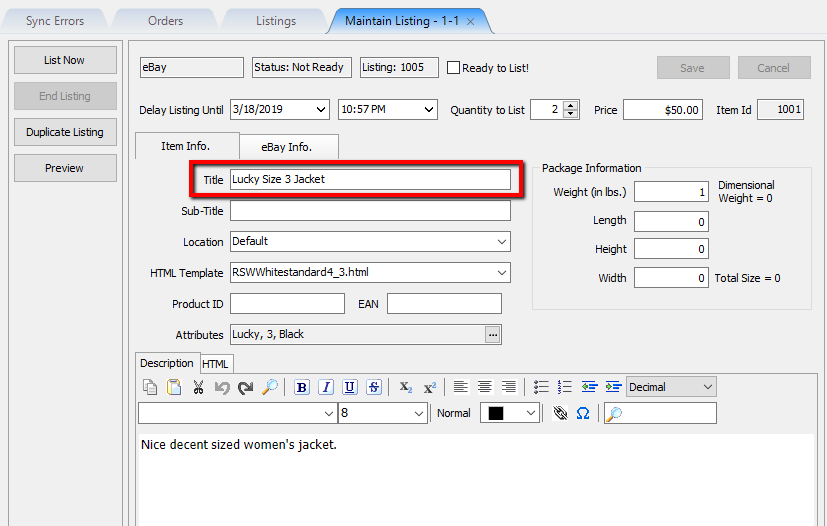
Task: Click the Product ID field
Action: click(287, 304)
